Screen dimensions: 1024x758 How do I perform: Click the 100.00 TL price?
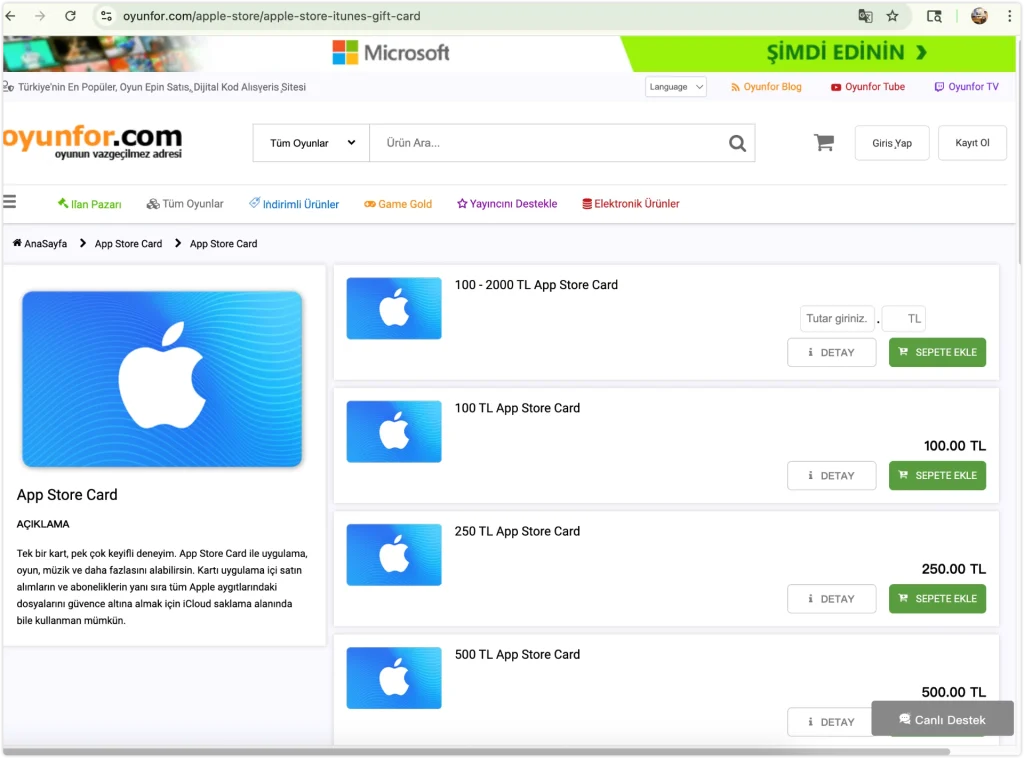(x=955, y=446)
